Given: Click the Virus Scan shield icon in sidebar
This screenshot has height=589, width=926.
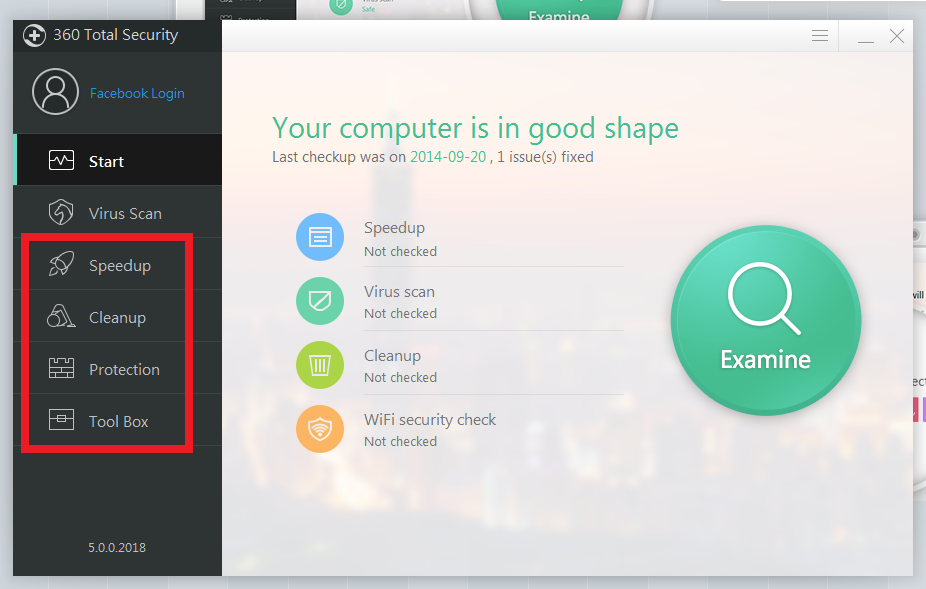Looking at the screenshot, I should 61,212.
